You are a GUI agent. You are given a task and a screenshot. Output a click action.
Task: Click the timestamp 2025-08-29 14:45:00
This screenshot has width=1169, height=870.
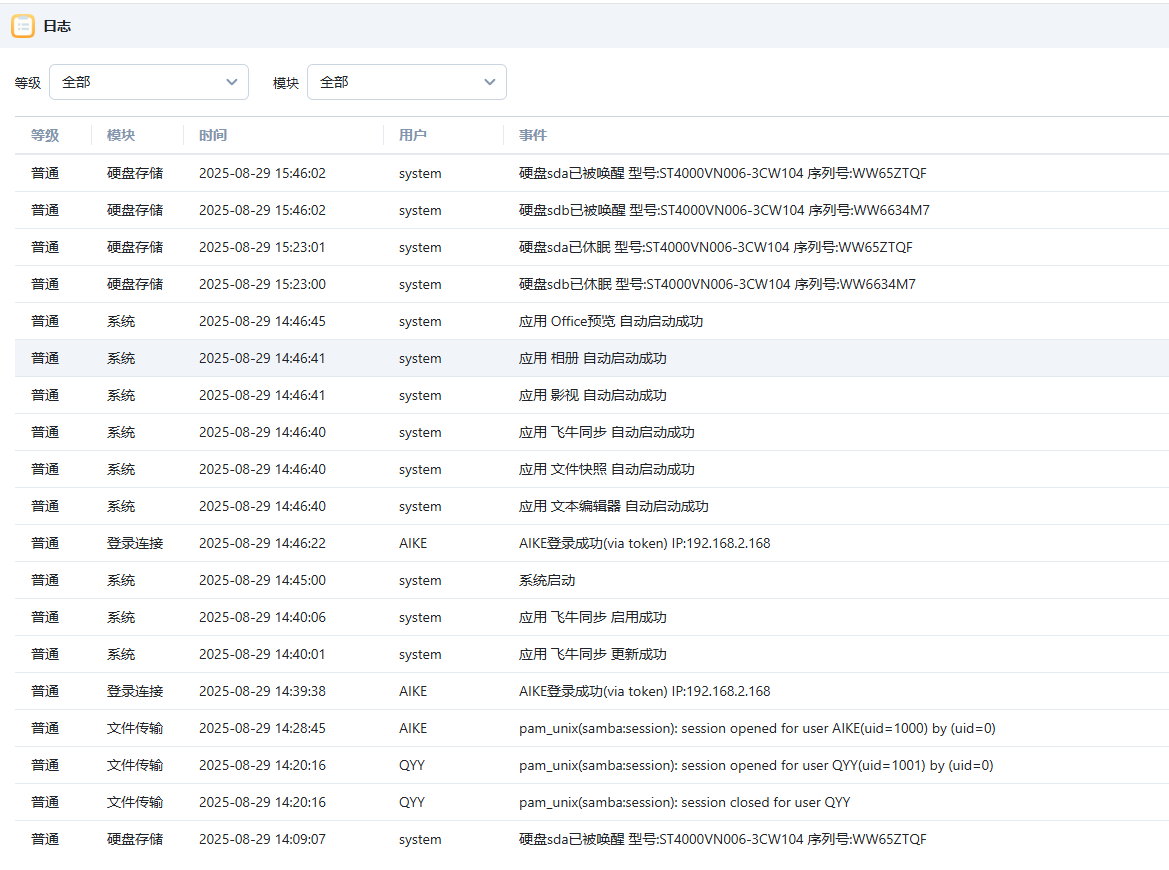[262, 580]
